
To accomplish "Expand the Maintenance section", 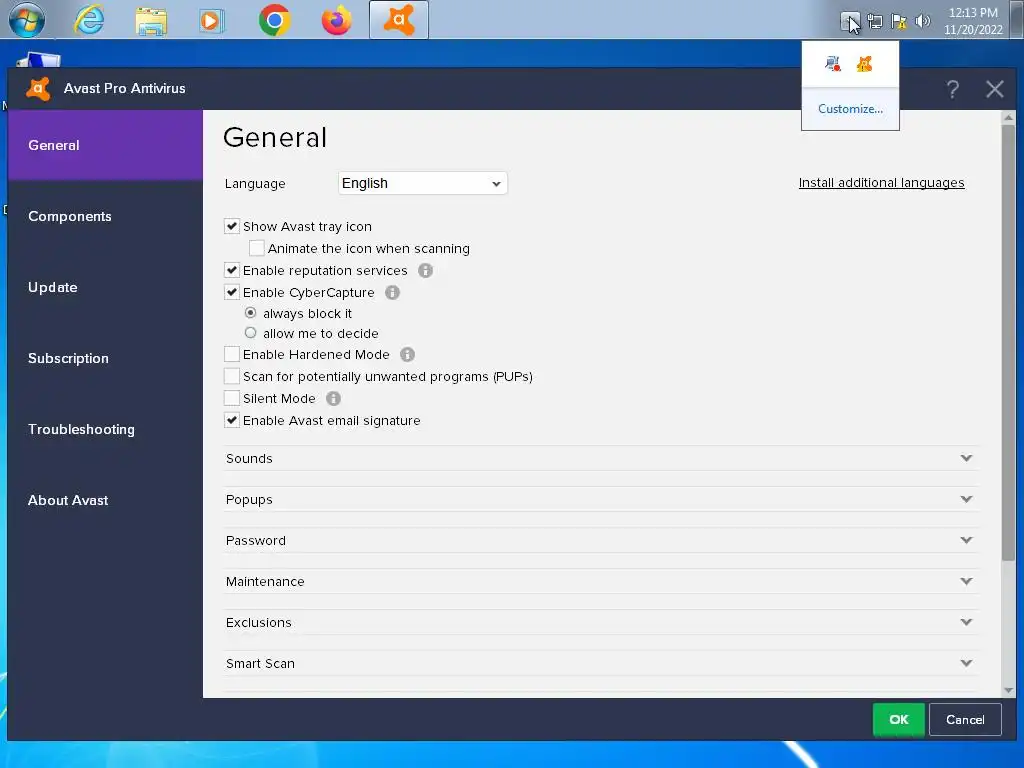I will click(601, 581).
